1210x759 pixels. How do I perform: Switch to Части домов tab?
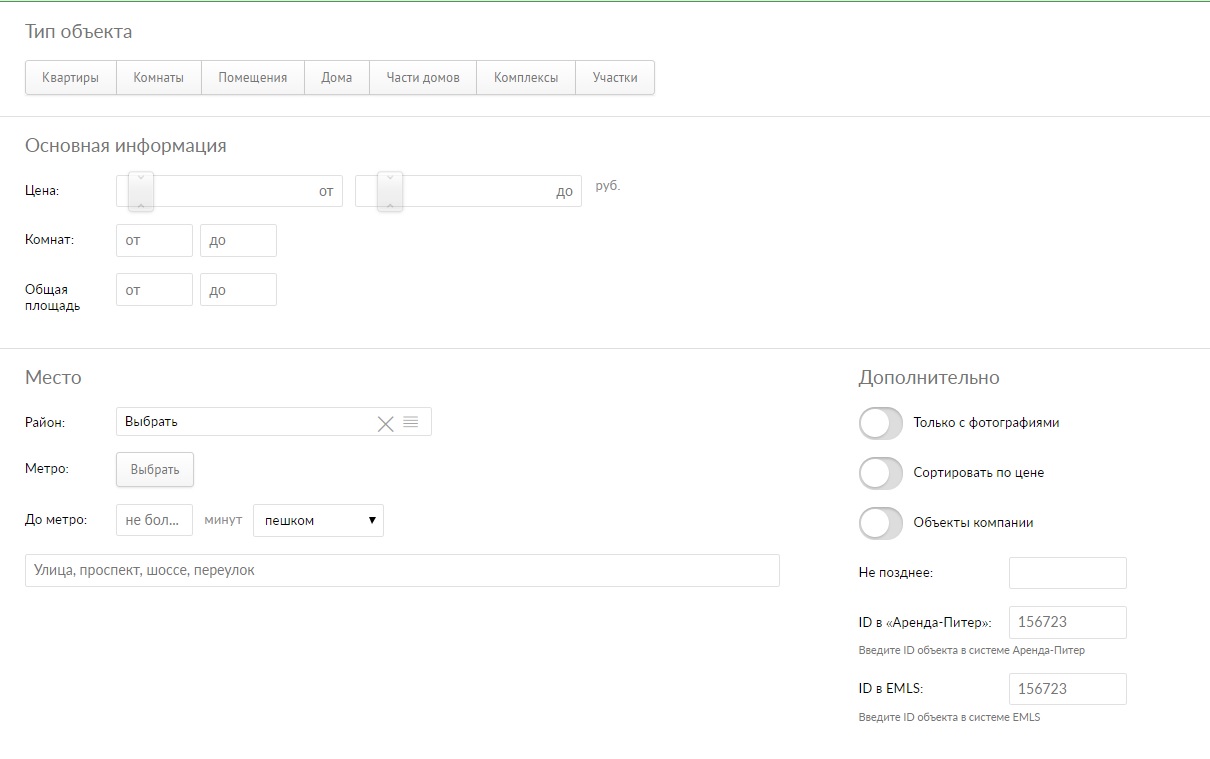point(423,78)
